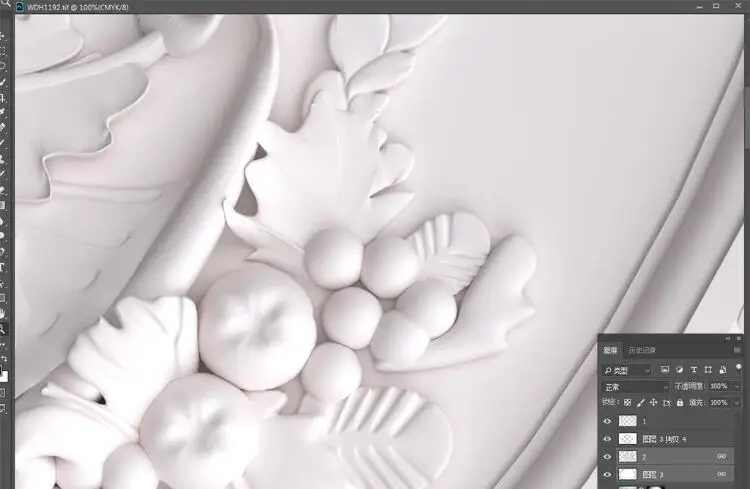The image size is (750, 489).
Task: Select the Horizontal Type tool
Action: click(2, 267)
